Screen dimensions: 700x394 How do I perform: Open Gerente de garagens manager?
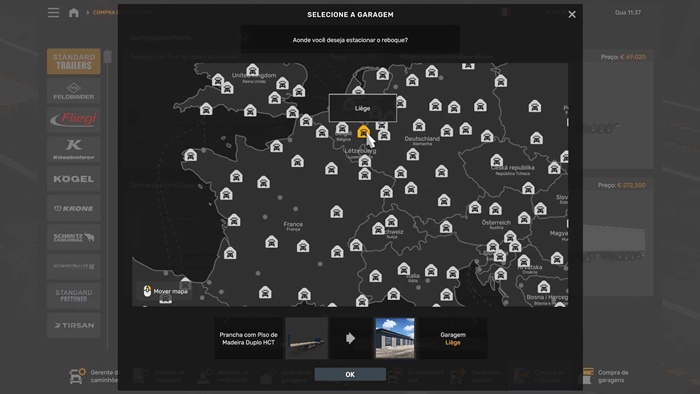287,376
